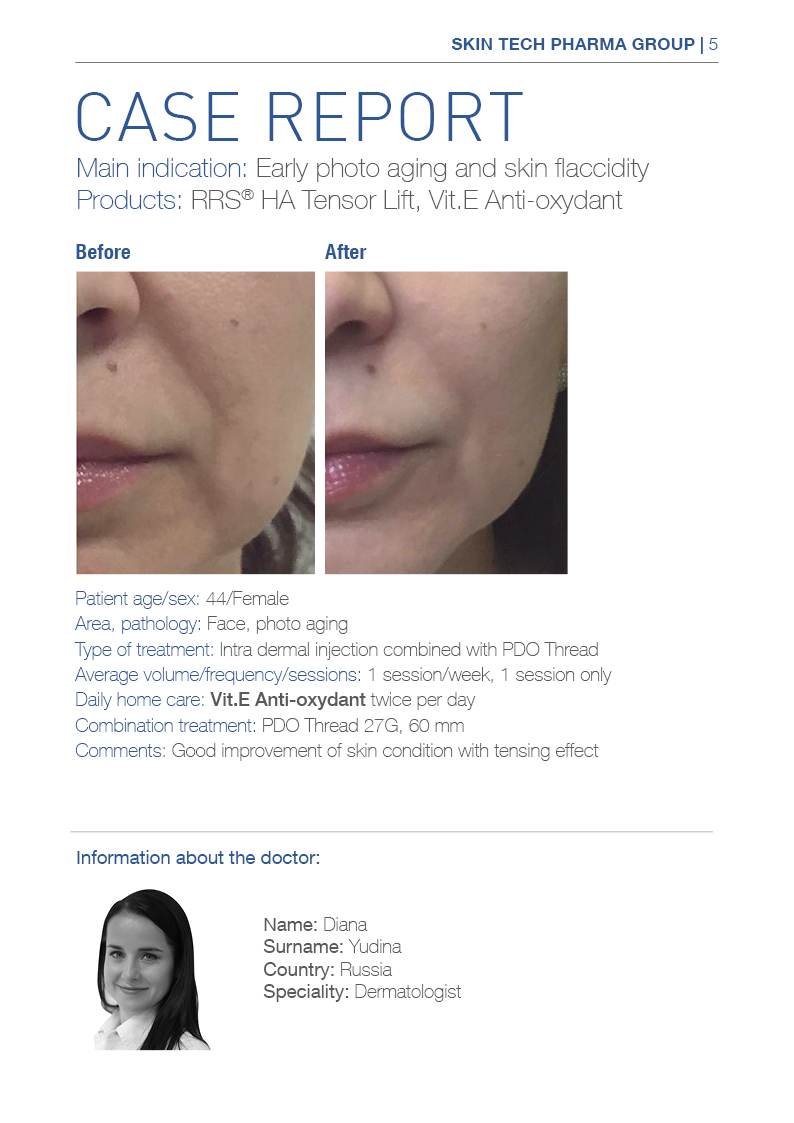
Task: Select the Surname: Yudina text
Action: pyautogui.click(x=332, y=947)
